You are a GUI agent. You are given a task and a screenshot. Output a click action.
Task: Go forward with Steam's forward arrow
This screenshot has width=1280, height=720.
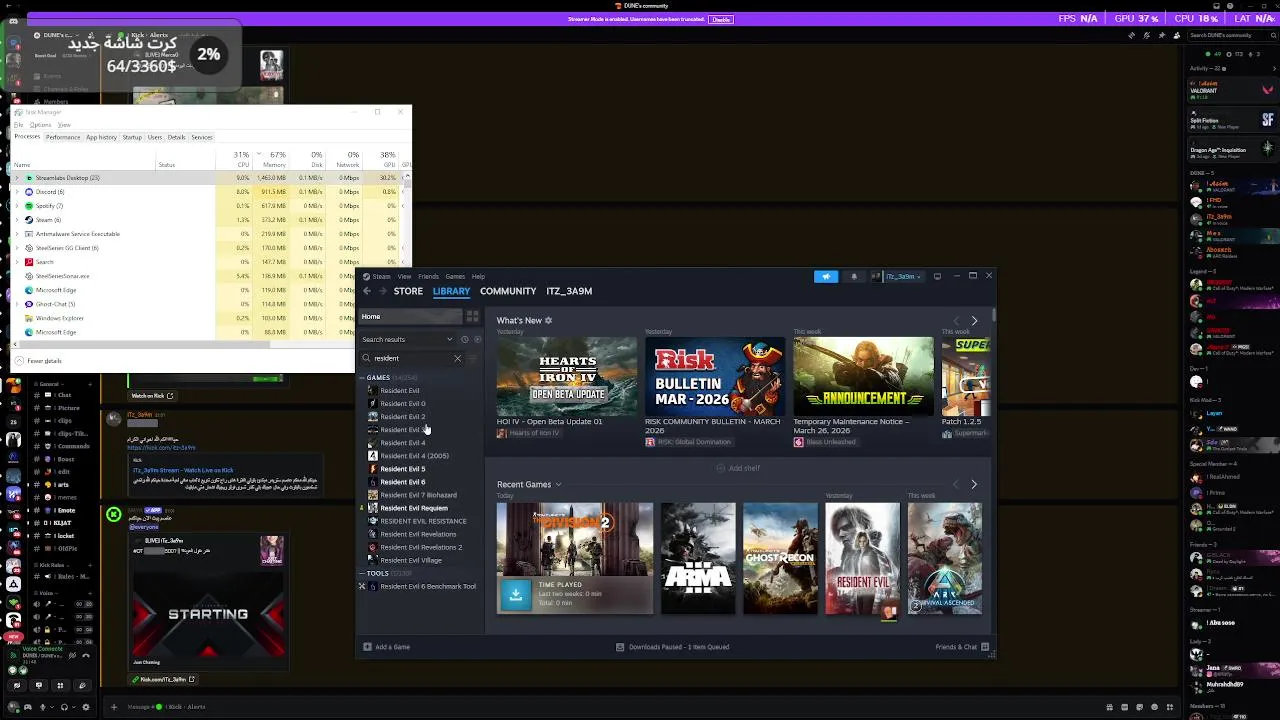[x=382, y=291]
